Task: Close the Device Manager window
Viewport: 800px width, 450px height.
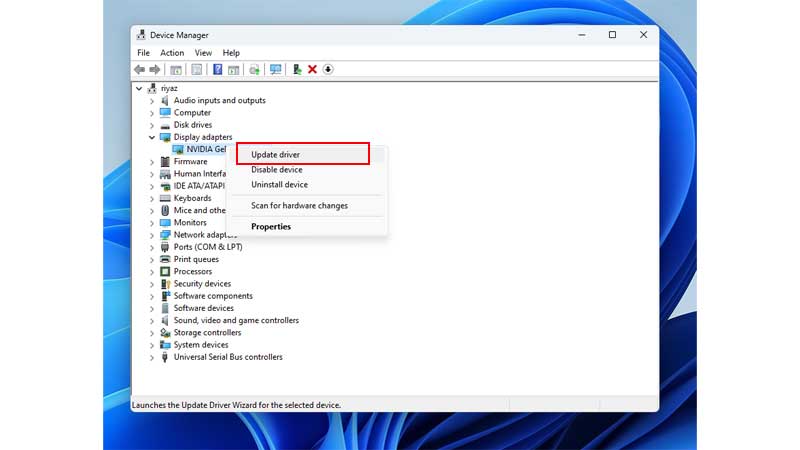Action: point(643,35)
